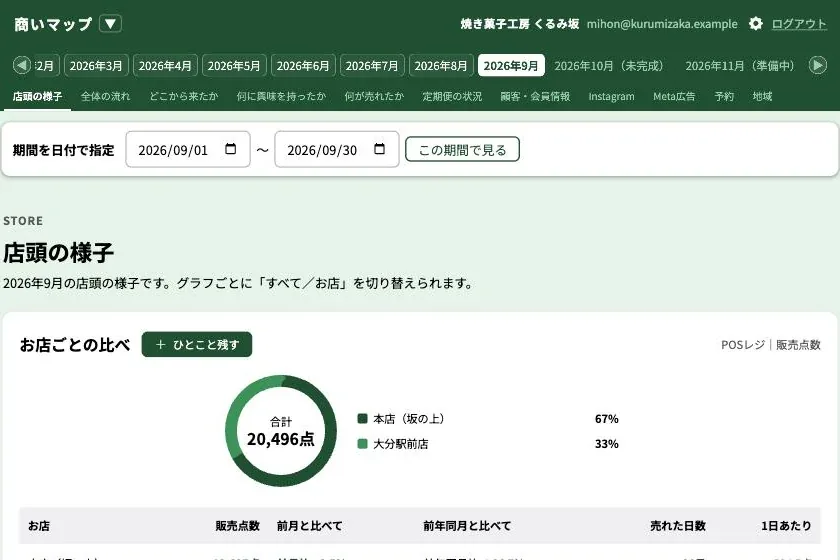Click the 大分駅前店 legend label
Screen dimensions: 840x560
[401, 444]
